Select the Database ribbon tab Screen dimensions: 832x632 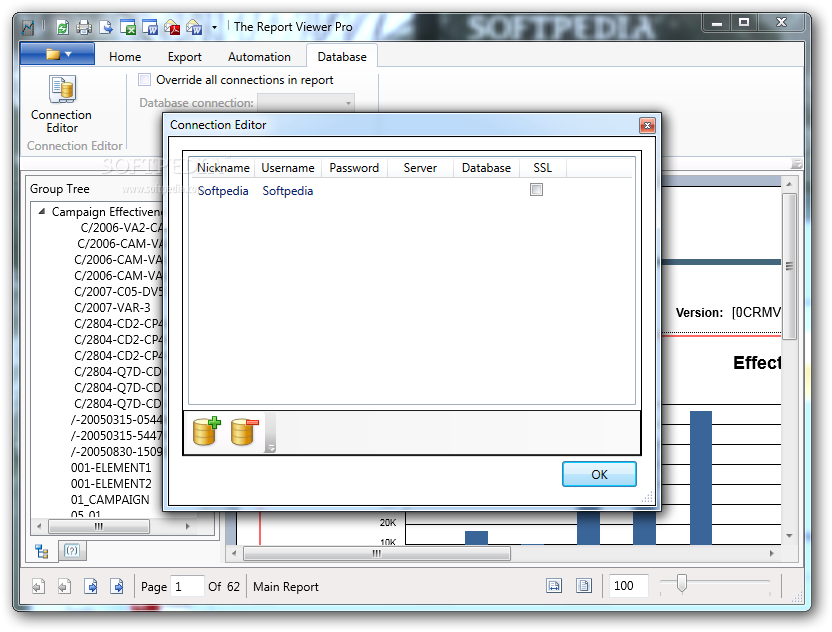(342, 57)
